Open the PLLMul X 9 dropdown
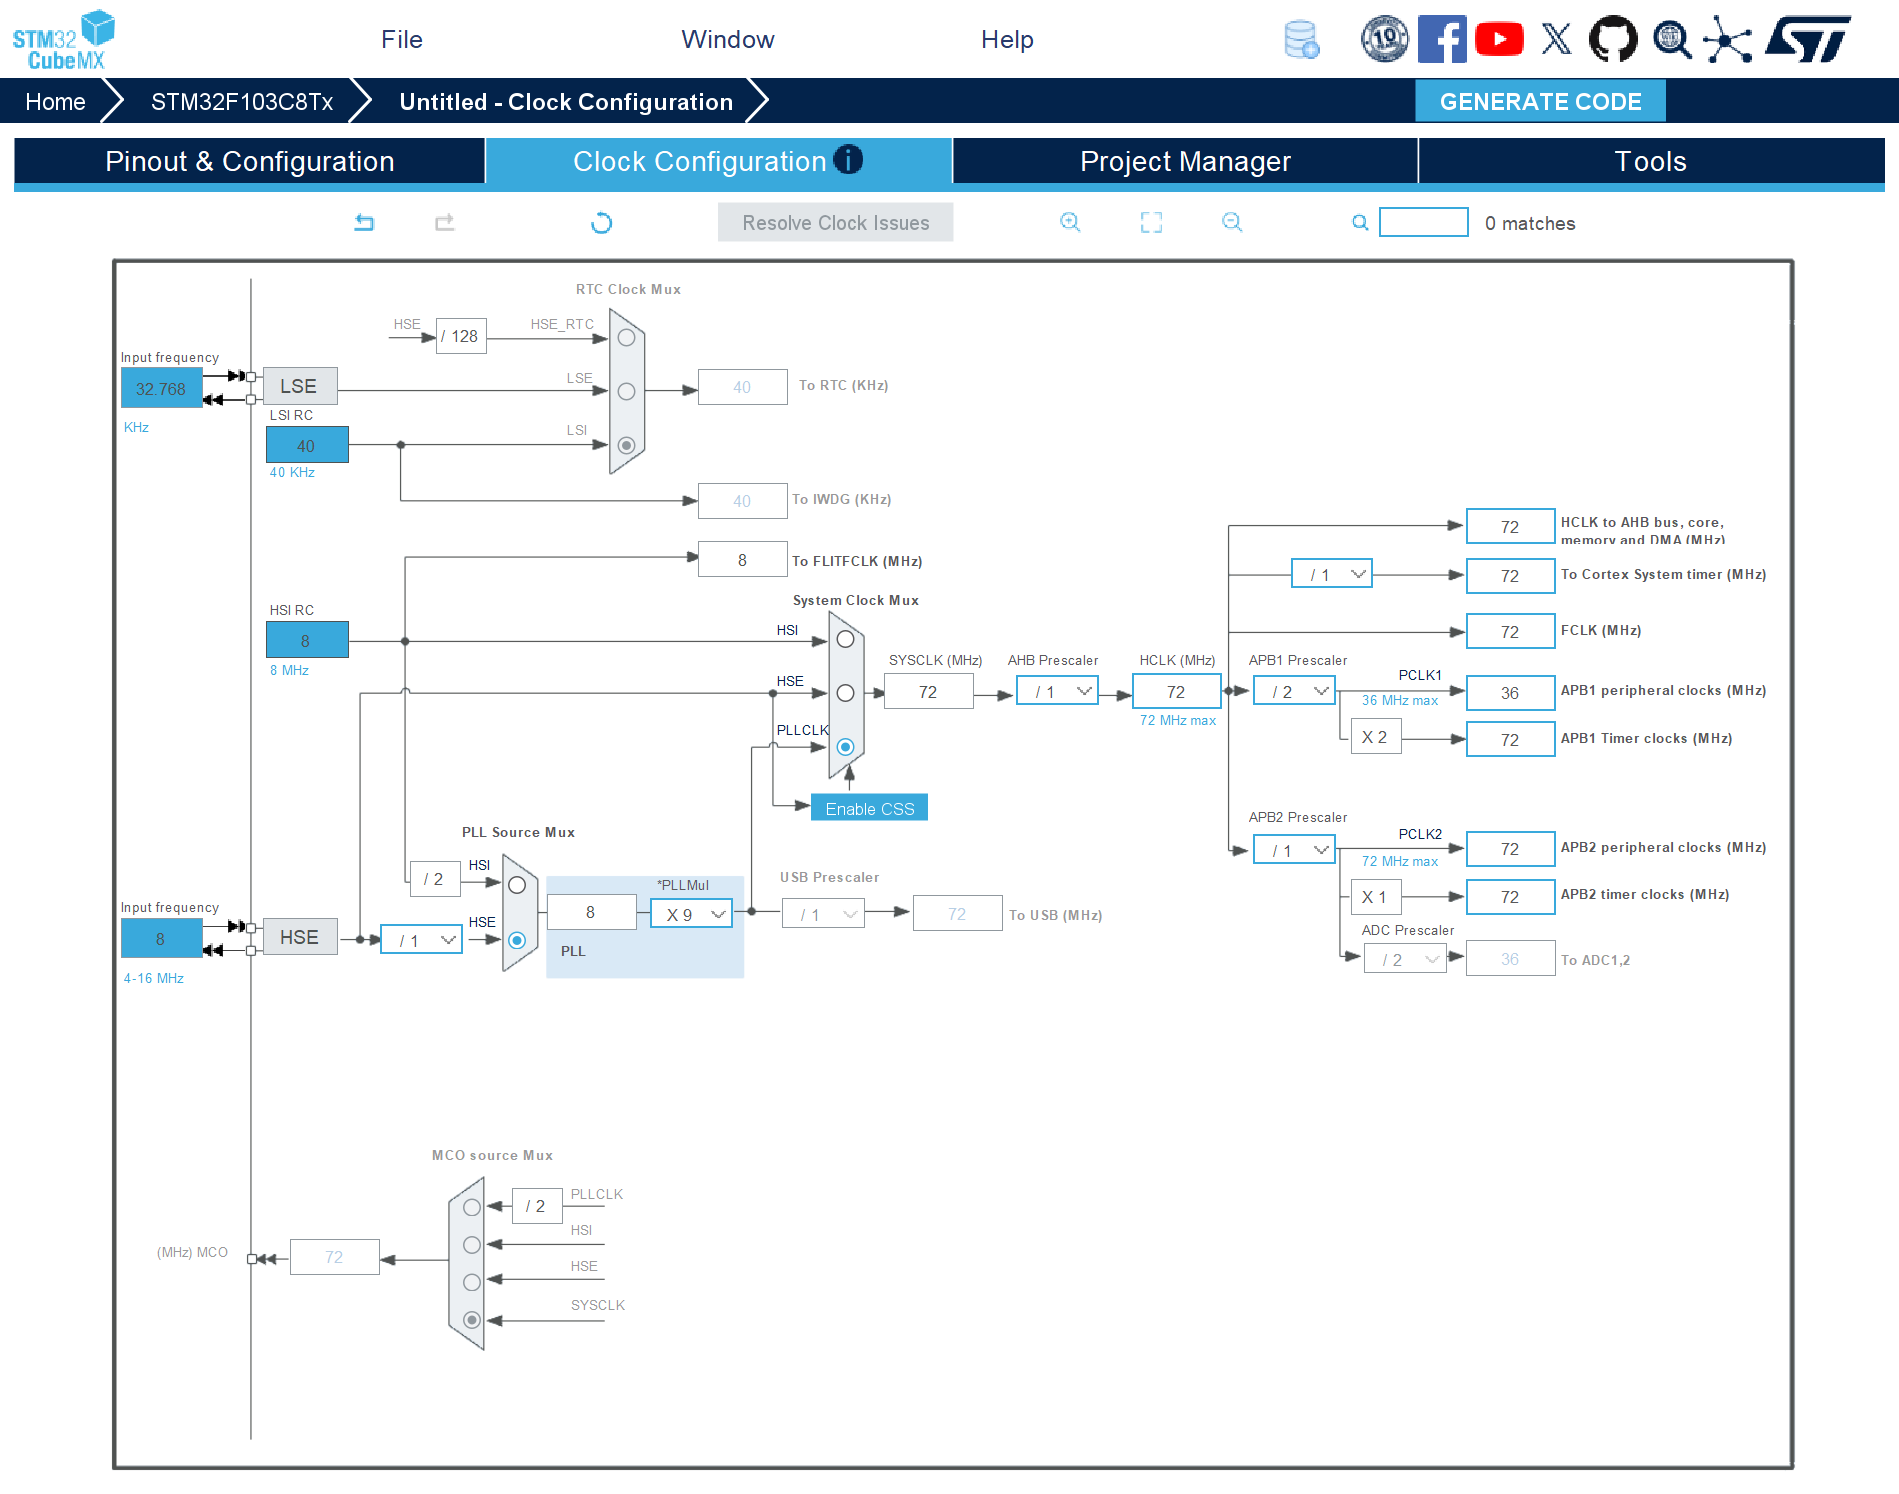The width and height of the screenshot is (1899, 1494). [691, 914]
